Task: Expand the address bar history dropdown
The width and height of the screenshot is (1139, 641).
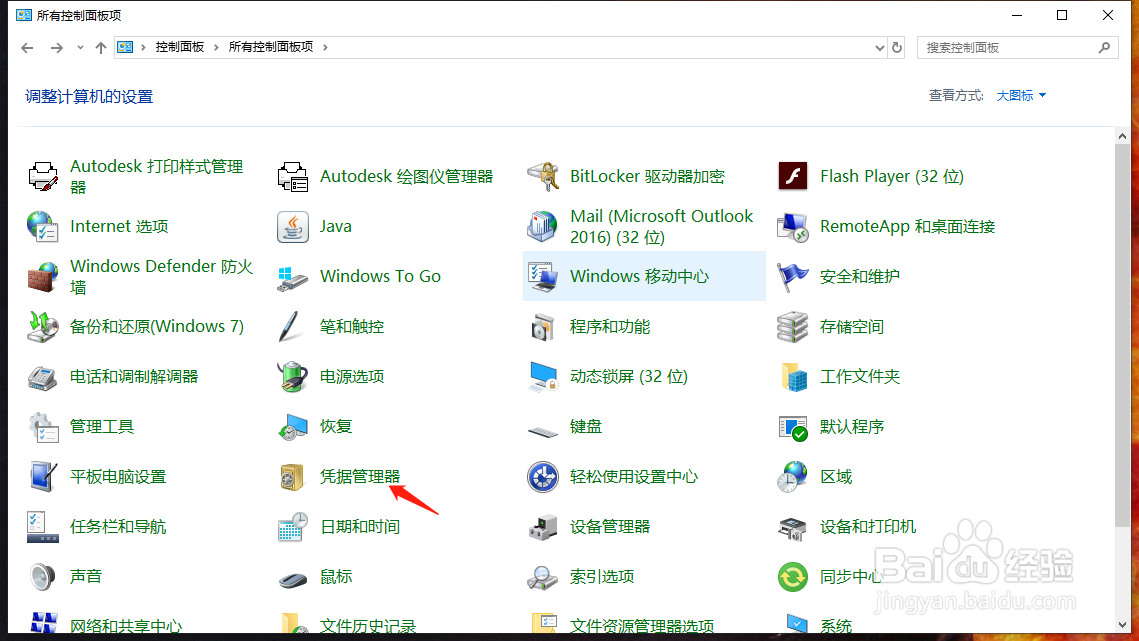Action: click(x=879, y=47)
